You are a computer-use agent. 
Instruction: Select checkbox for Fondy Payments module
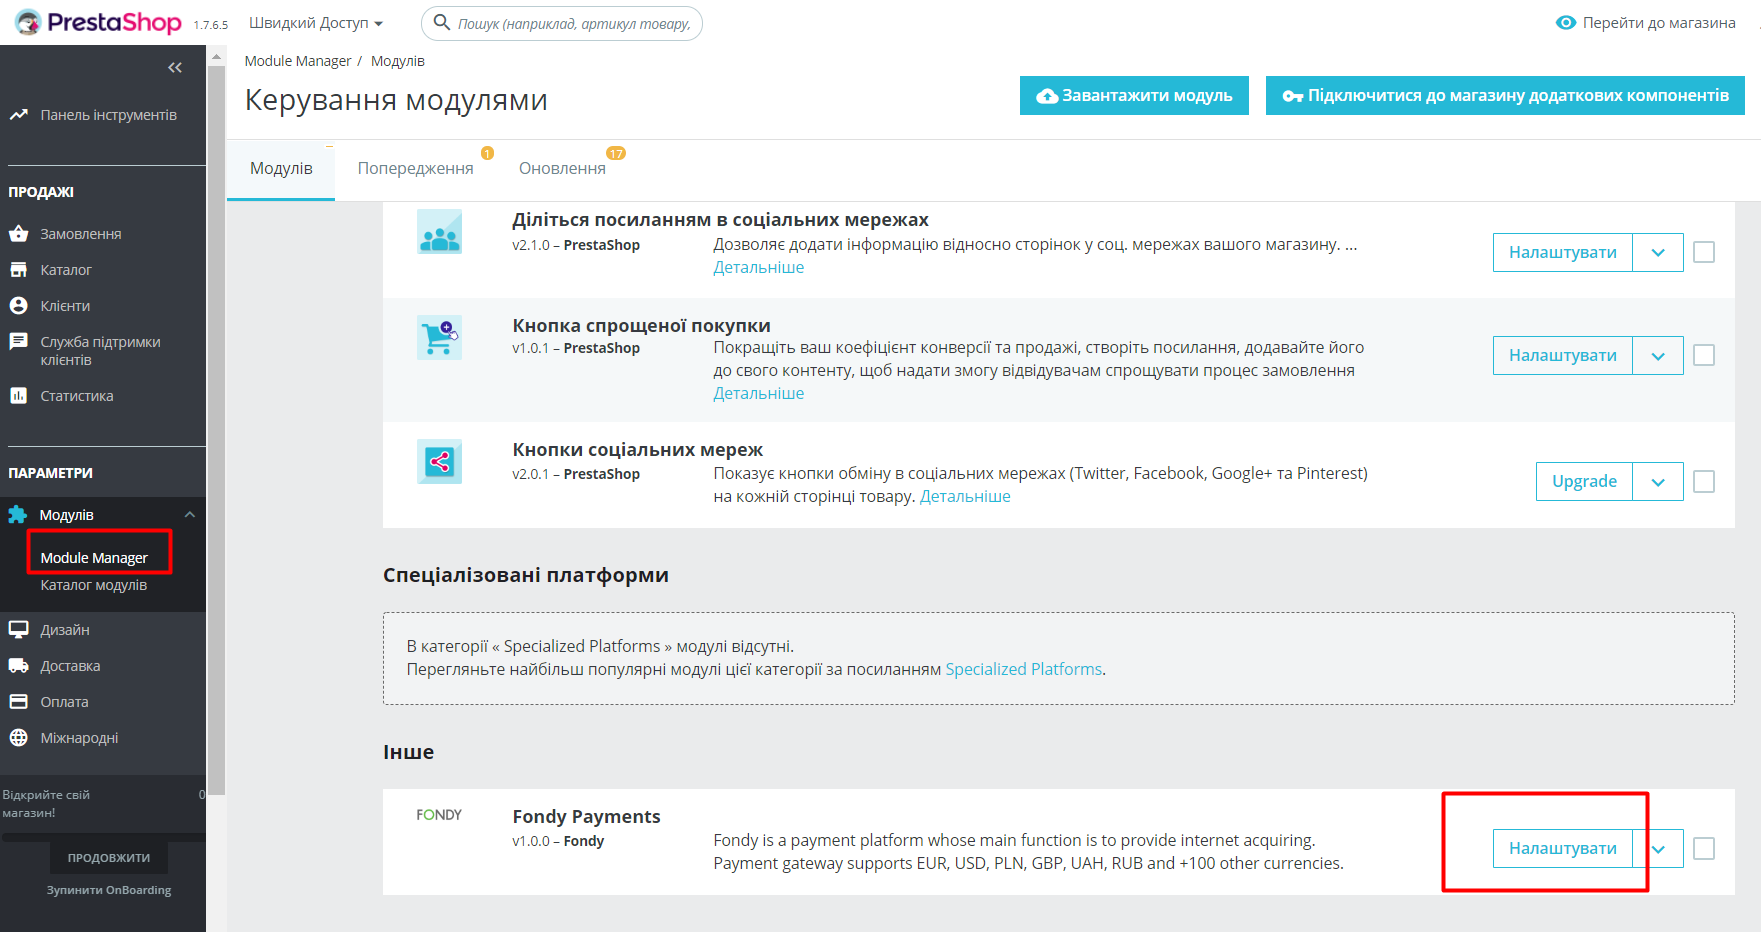(1704, 848)
